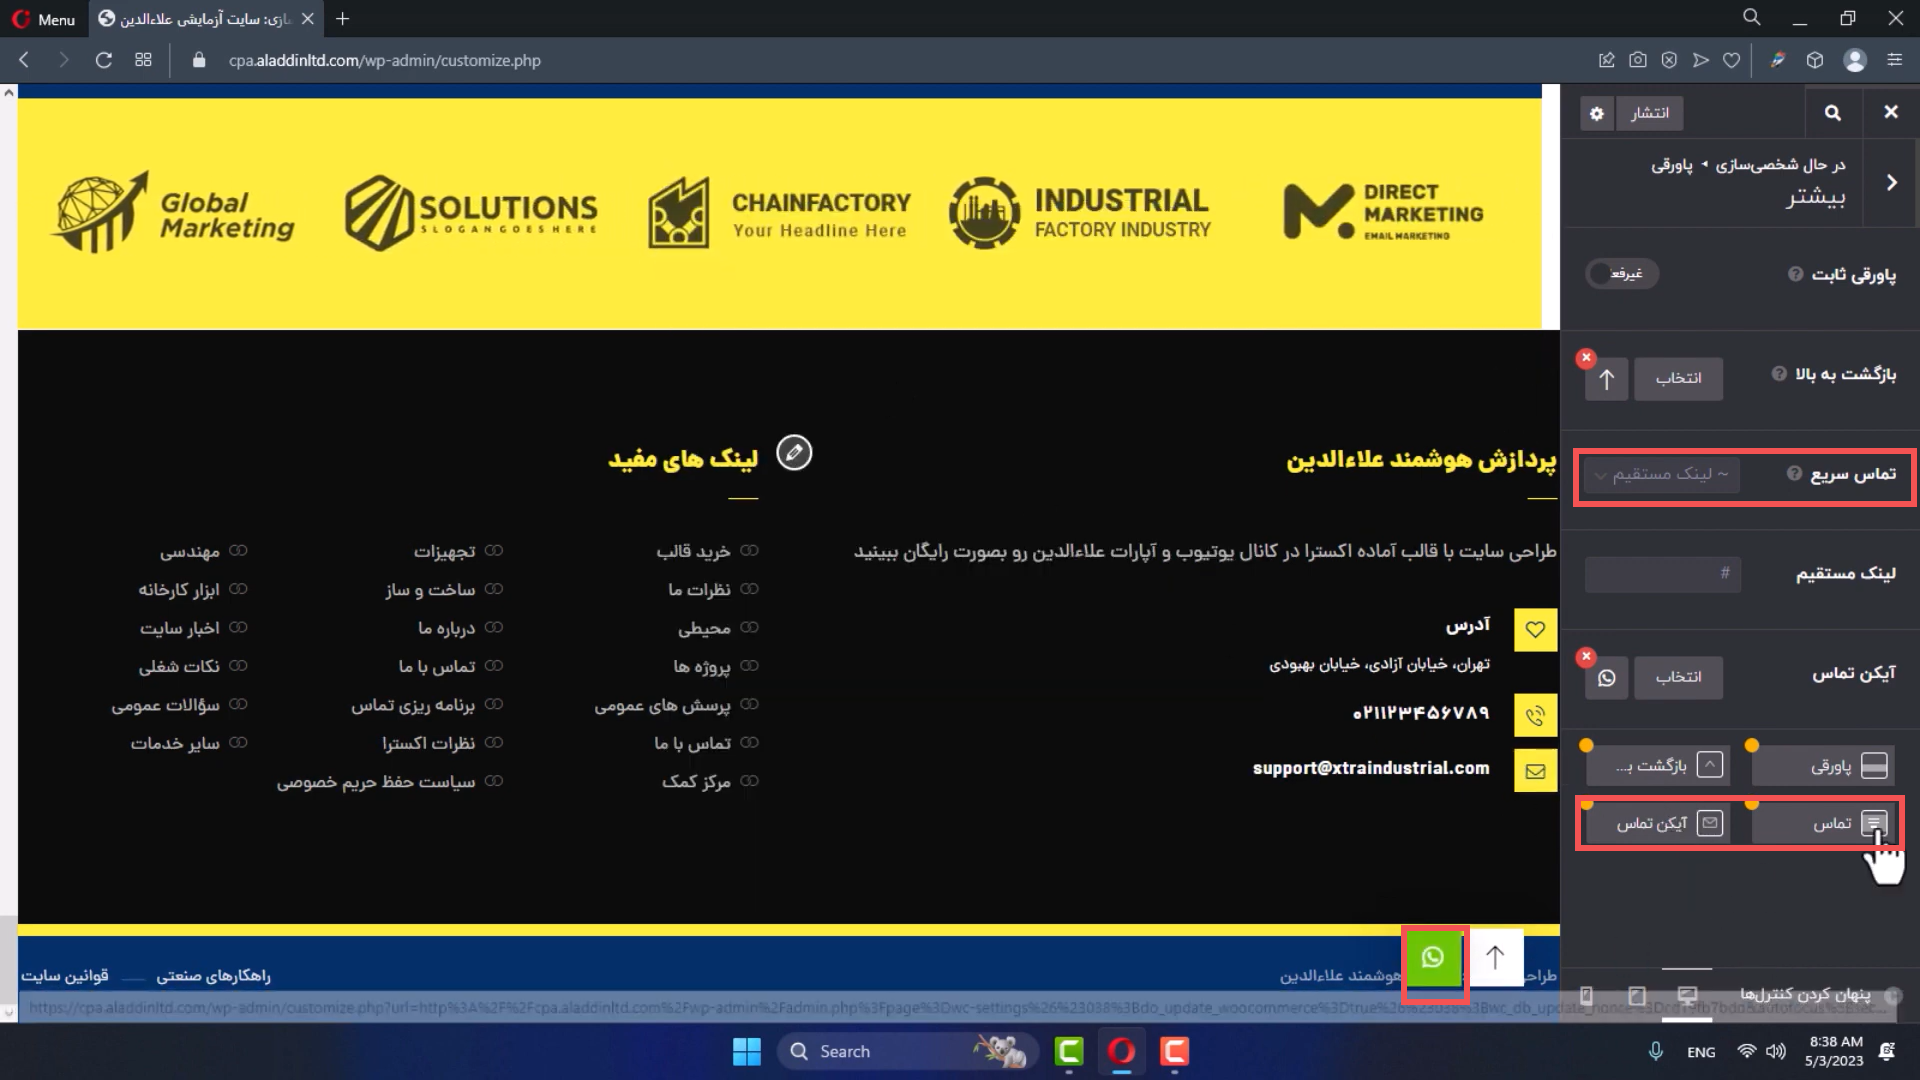1920x1080 pixels.
Task: Open browser profile avatar
Action: [x=1855, y=60]
